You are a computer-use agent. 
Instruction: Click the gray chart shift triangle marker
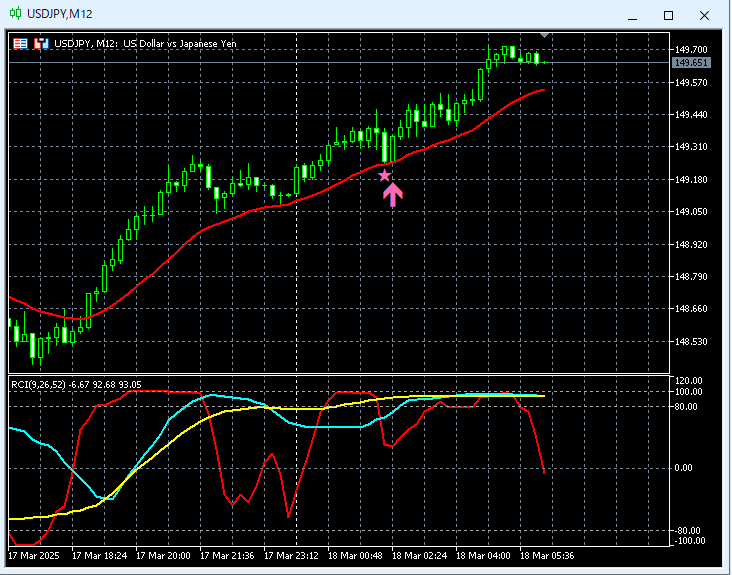544,35
